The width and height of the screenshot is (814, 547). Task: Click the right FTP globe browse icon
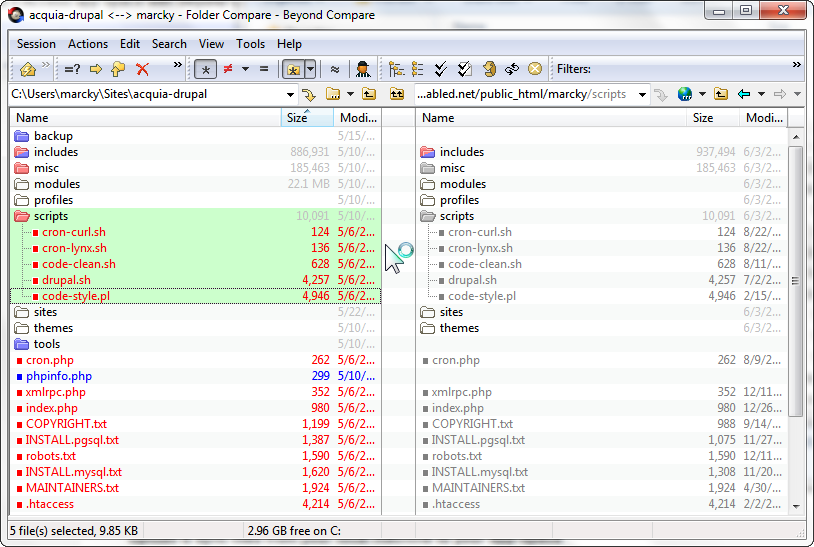tap(685, 94)
